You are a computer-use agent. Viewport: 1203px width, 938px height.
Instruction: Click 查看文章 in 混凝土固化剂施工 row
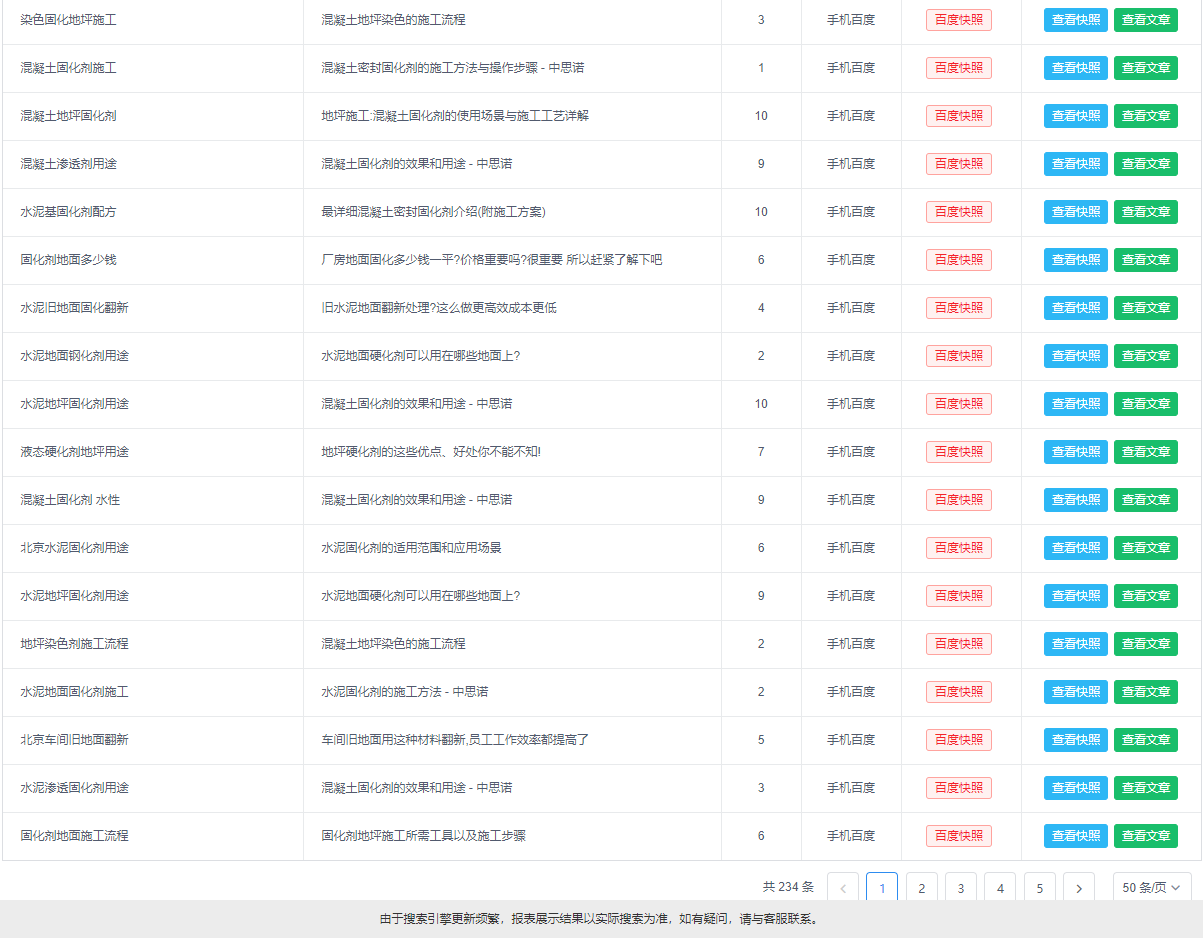1146,68
